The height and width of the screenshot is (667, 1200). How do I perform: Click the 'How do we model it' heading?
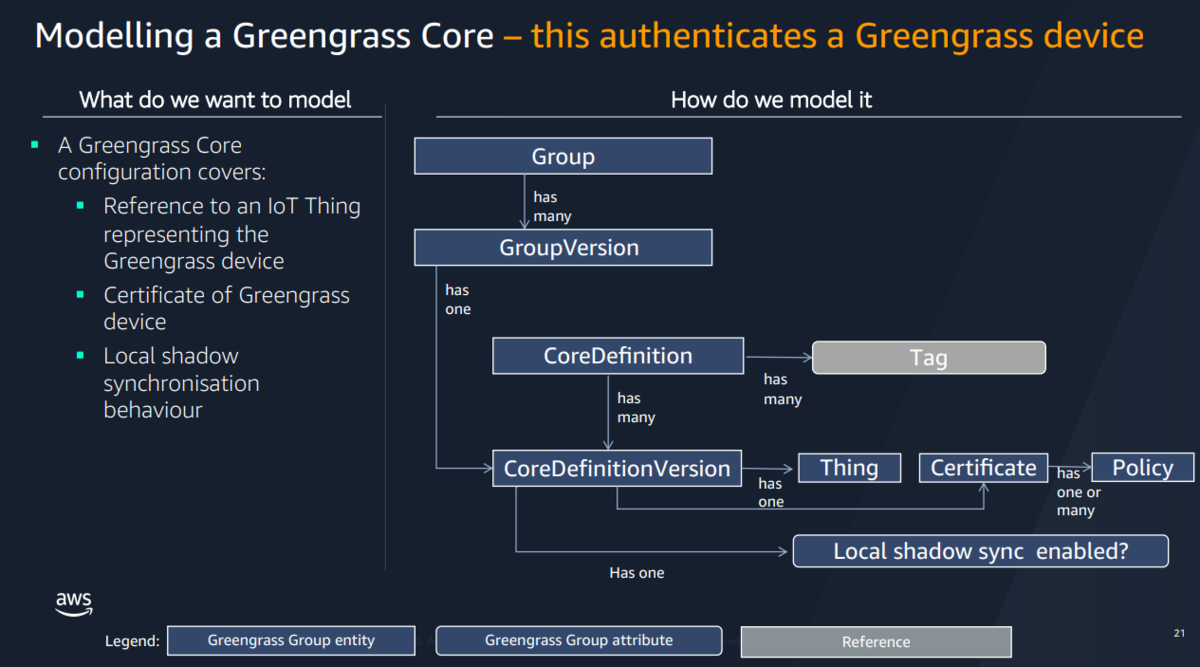pos(772,99)
